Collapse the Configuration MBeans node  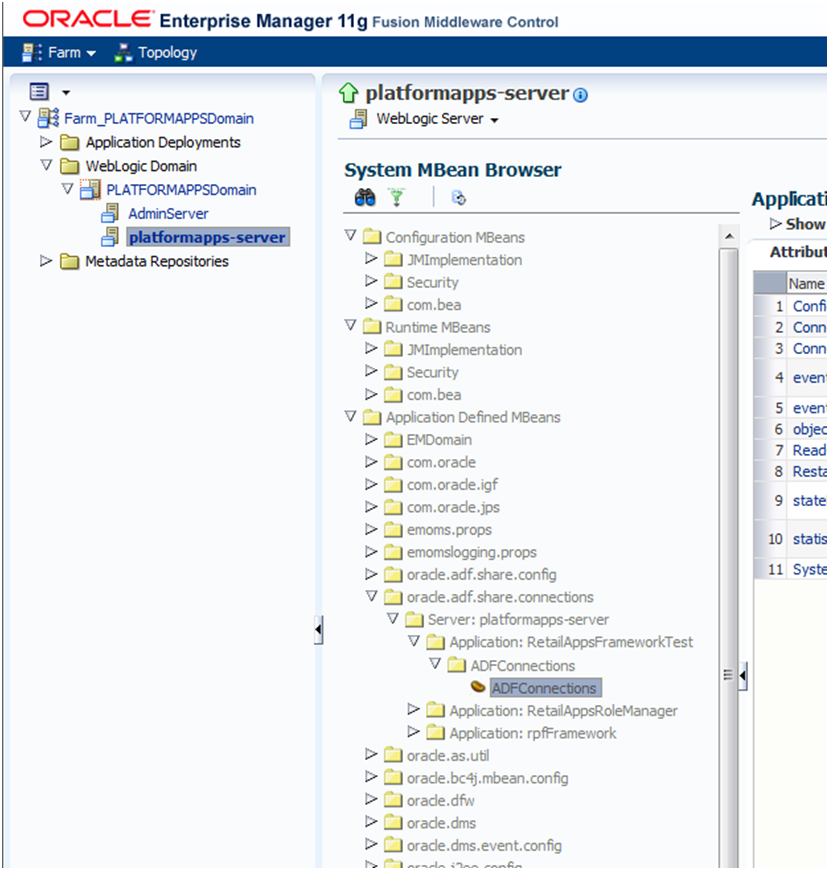tap(350, 235)
